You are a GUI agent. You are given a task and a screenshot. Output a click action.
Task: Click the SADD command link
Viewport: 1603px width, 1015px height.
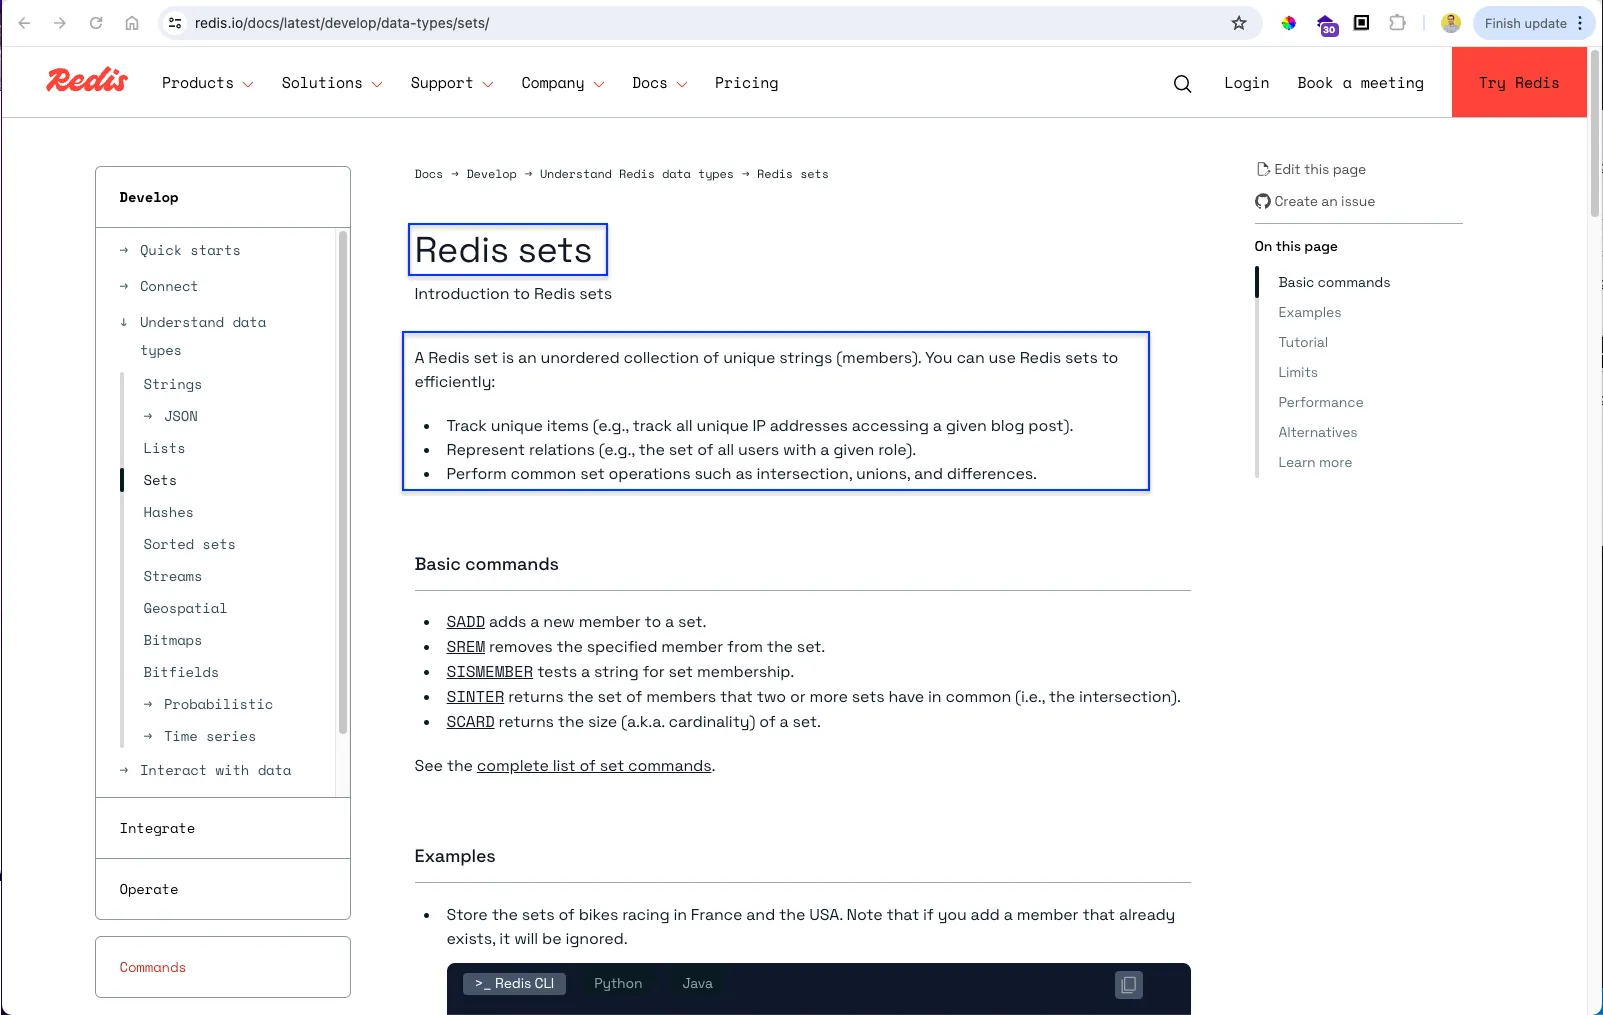(x=465, y=622)
